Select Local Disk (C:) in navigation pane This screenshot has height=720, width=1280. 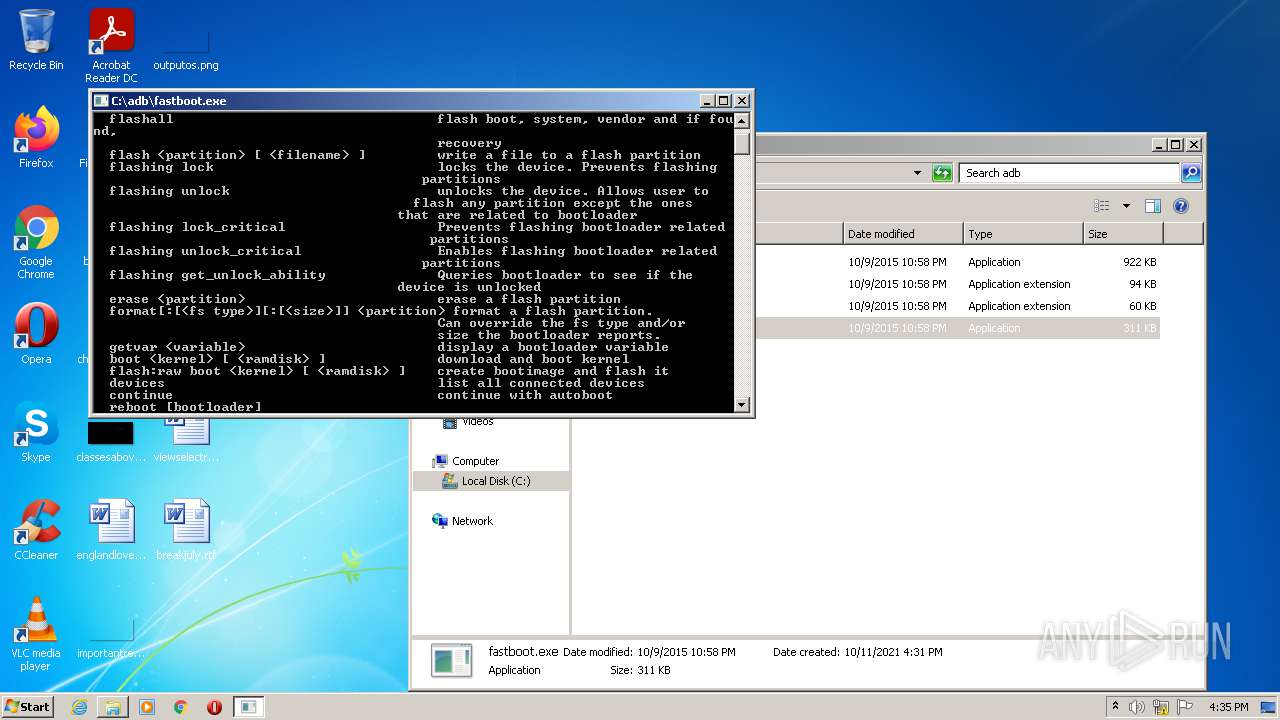point(495,481)
